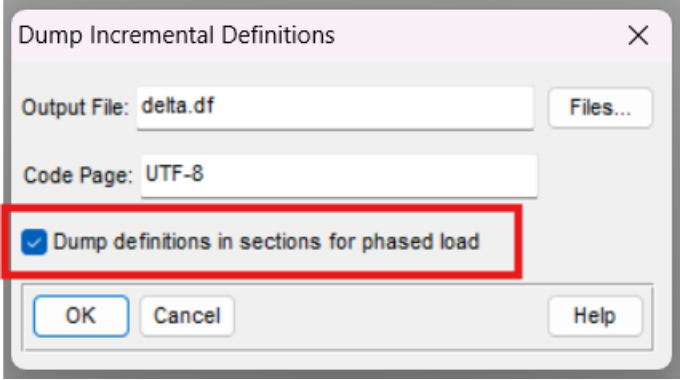The image size is (680, 380).
Task: Click the button panel between Cancel and Help
Action: pyautogui.click(x=390, y=317)
